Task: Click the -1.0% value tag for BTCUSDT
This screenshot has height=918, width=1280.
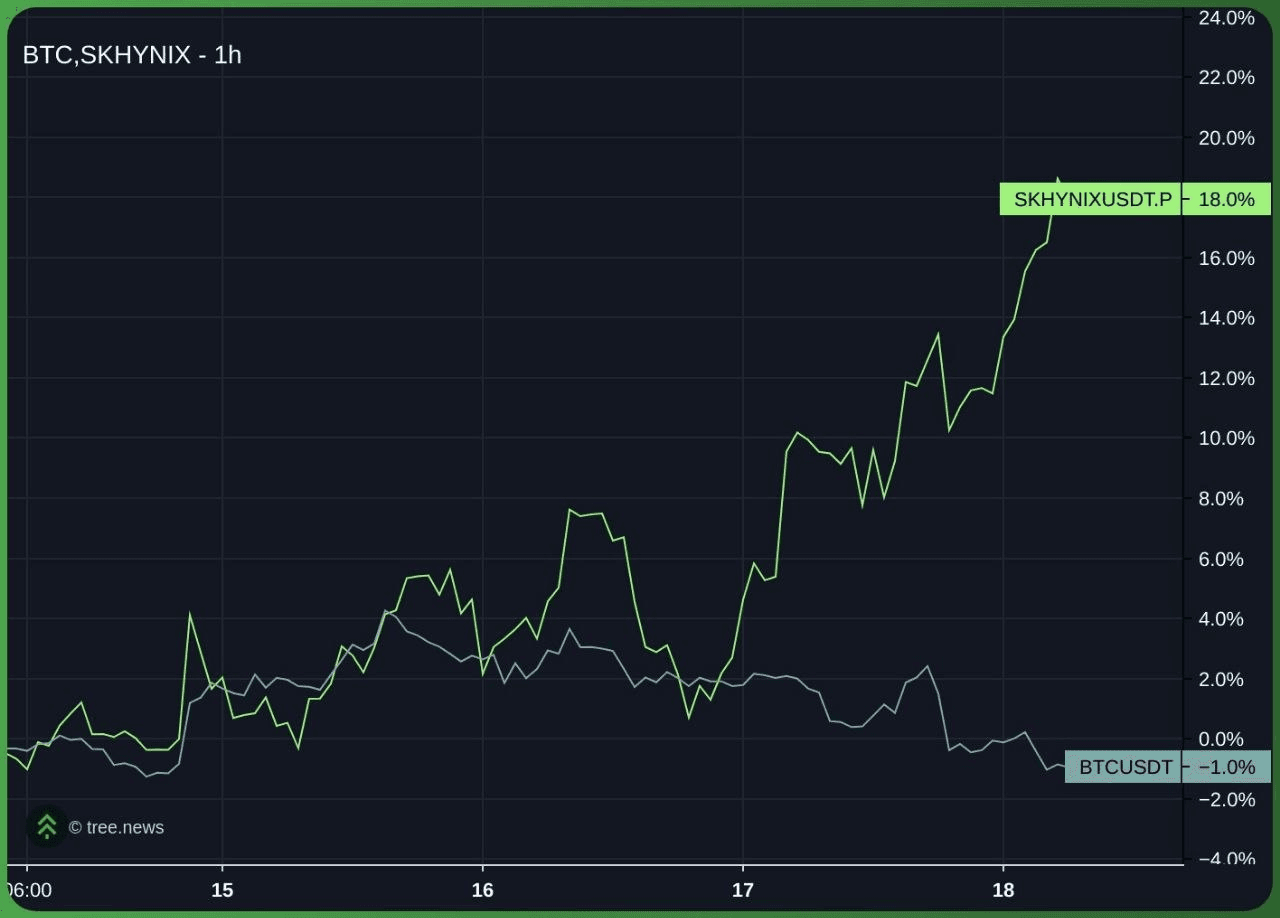Action: [1226, 767]
